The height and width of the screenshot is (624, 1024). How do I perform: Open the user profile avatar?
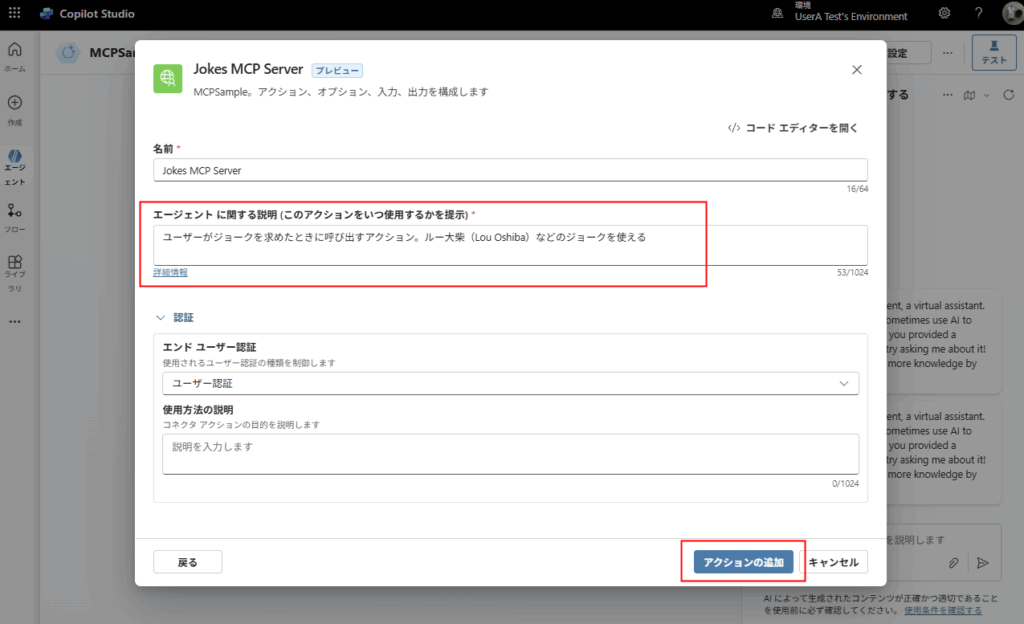click(1013, 13)
